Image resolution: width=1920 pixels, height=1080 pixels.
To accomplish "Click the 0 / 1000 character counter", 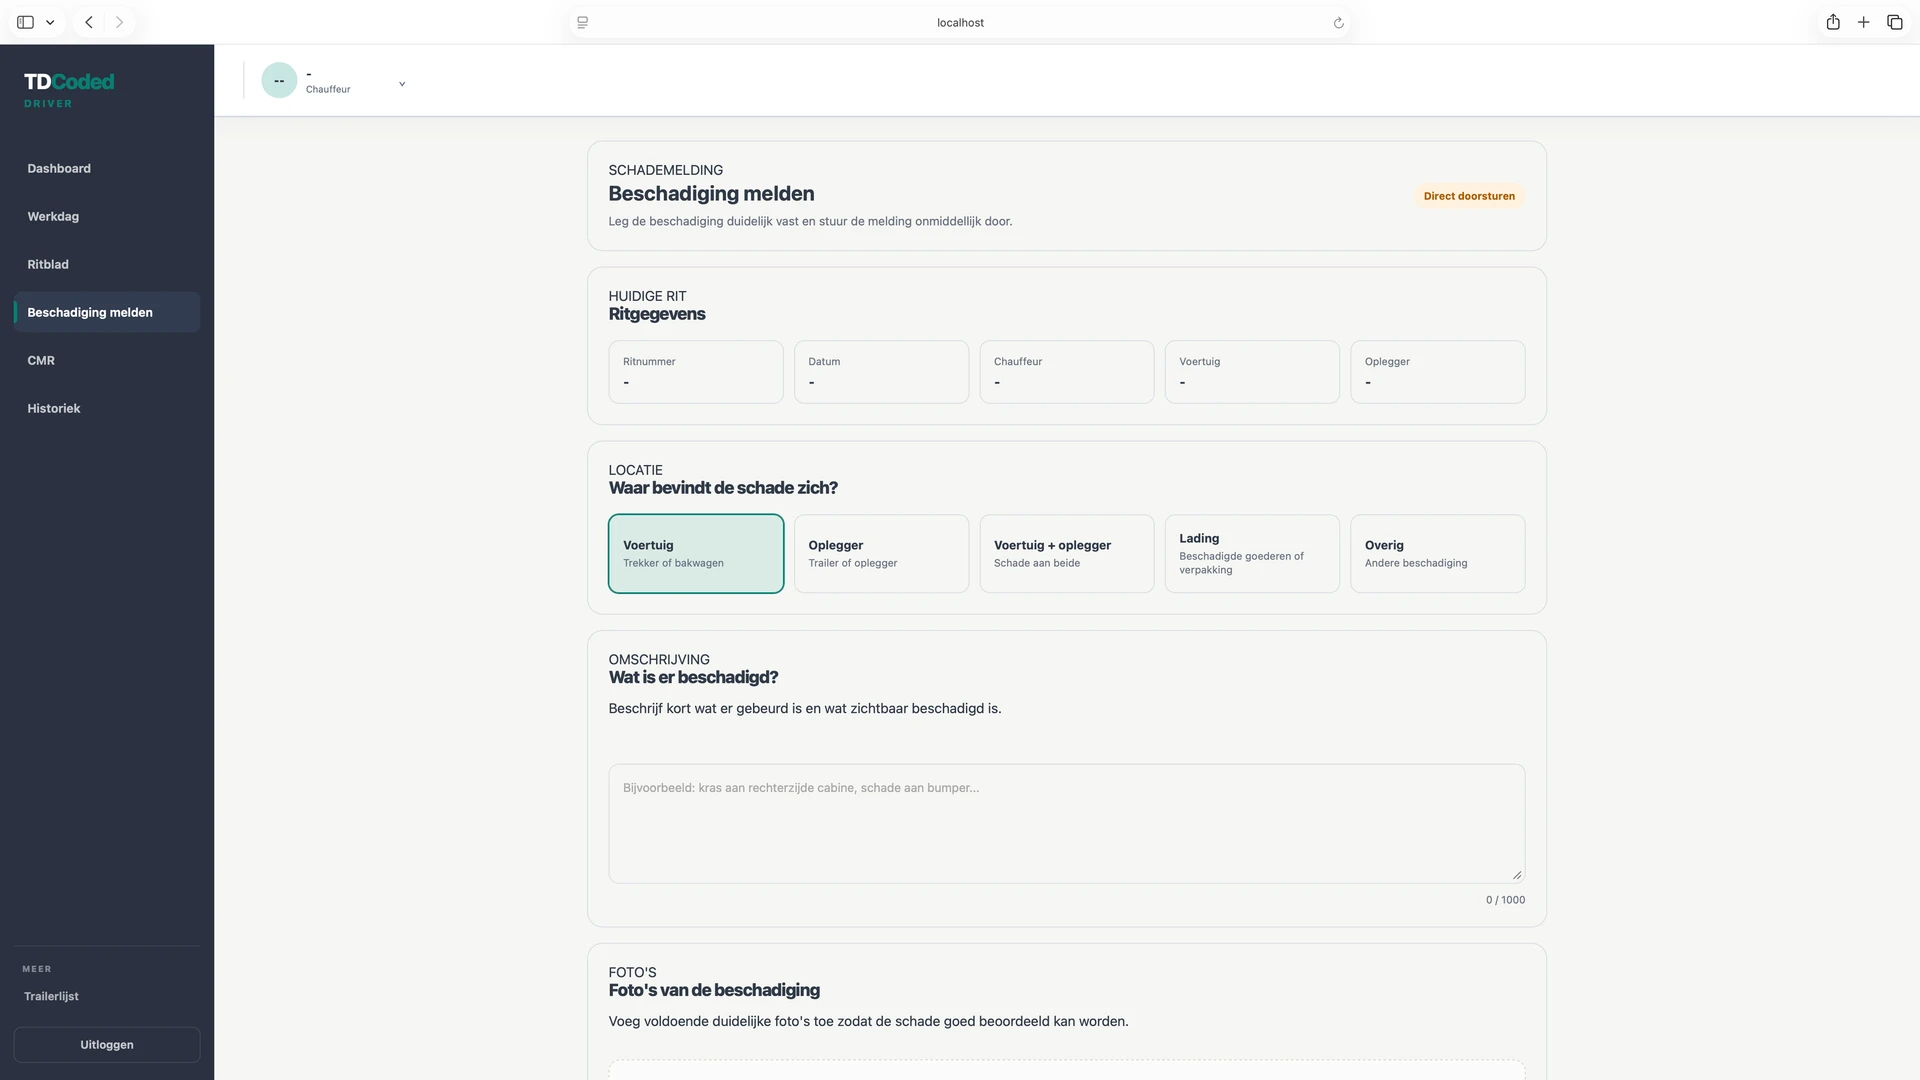I will [x=1505, y=900].
